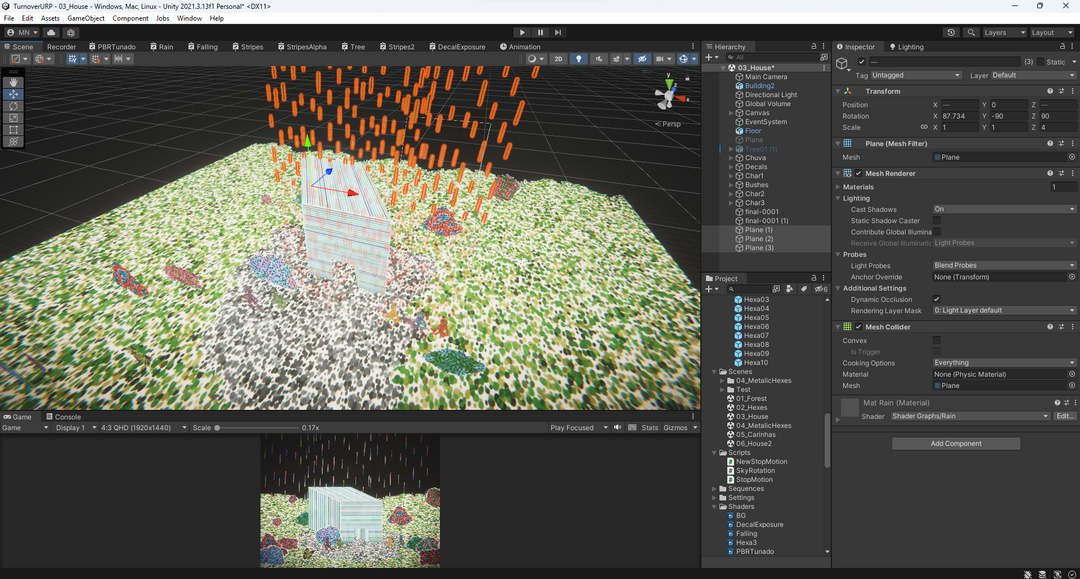Start Play mode with the Play button
The image size is (1080, 579).
pyautogui.click(x=522, y=32)
